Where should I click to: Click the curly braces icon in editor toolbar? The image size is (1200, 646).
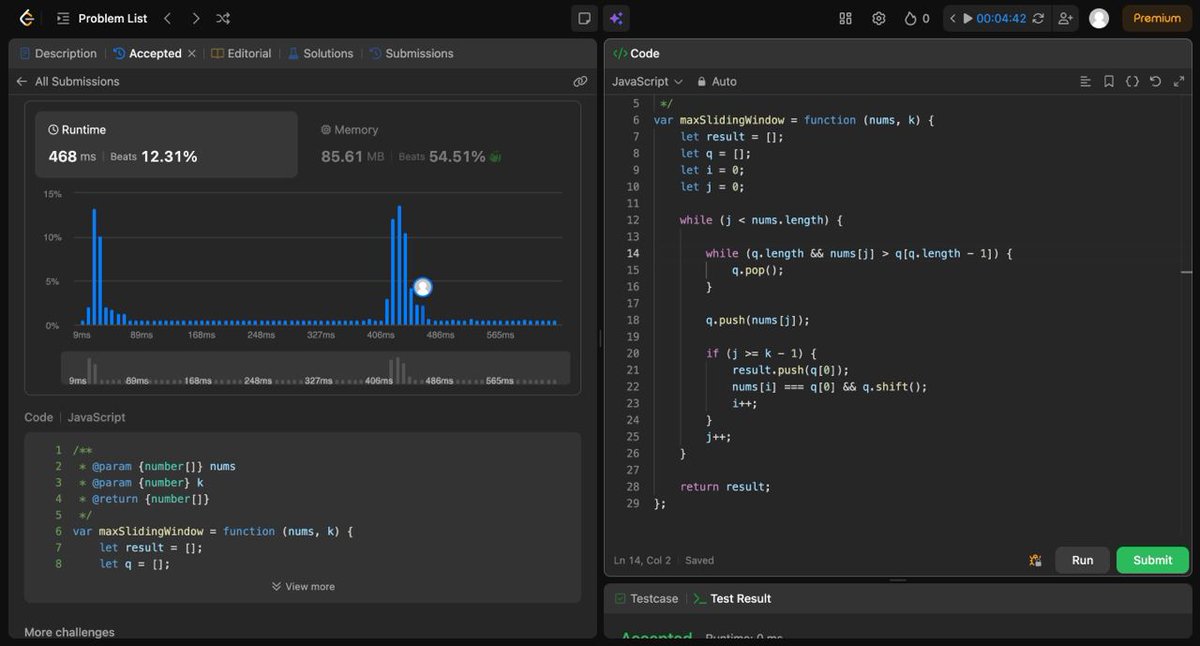pos(1132,81)
